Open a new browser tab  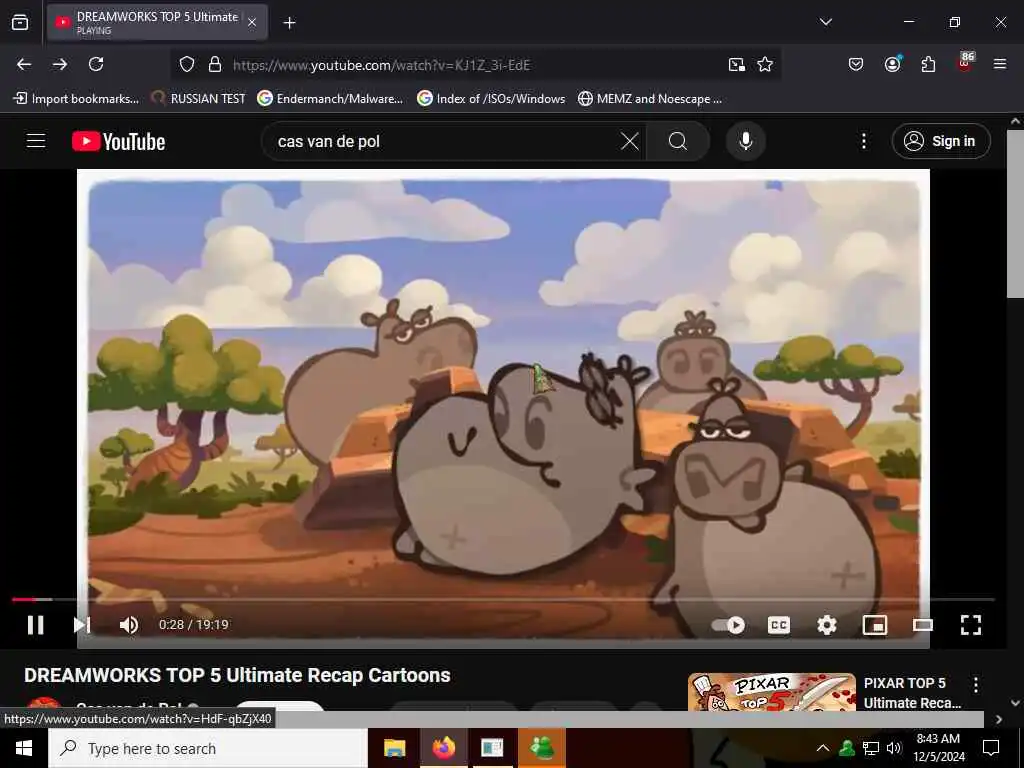coord(289,23)
